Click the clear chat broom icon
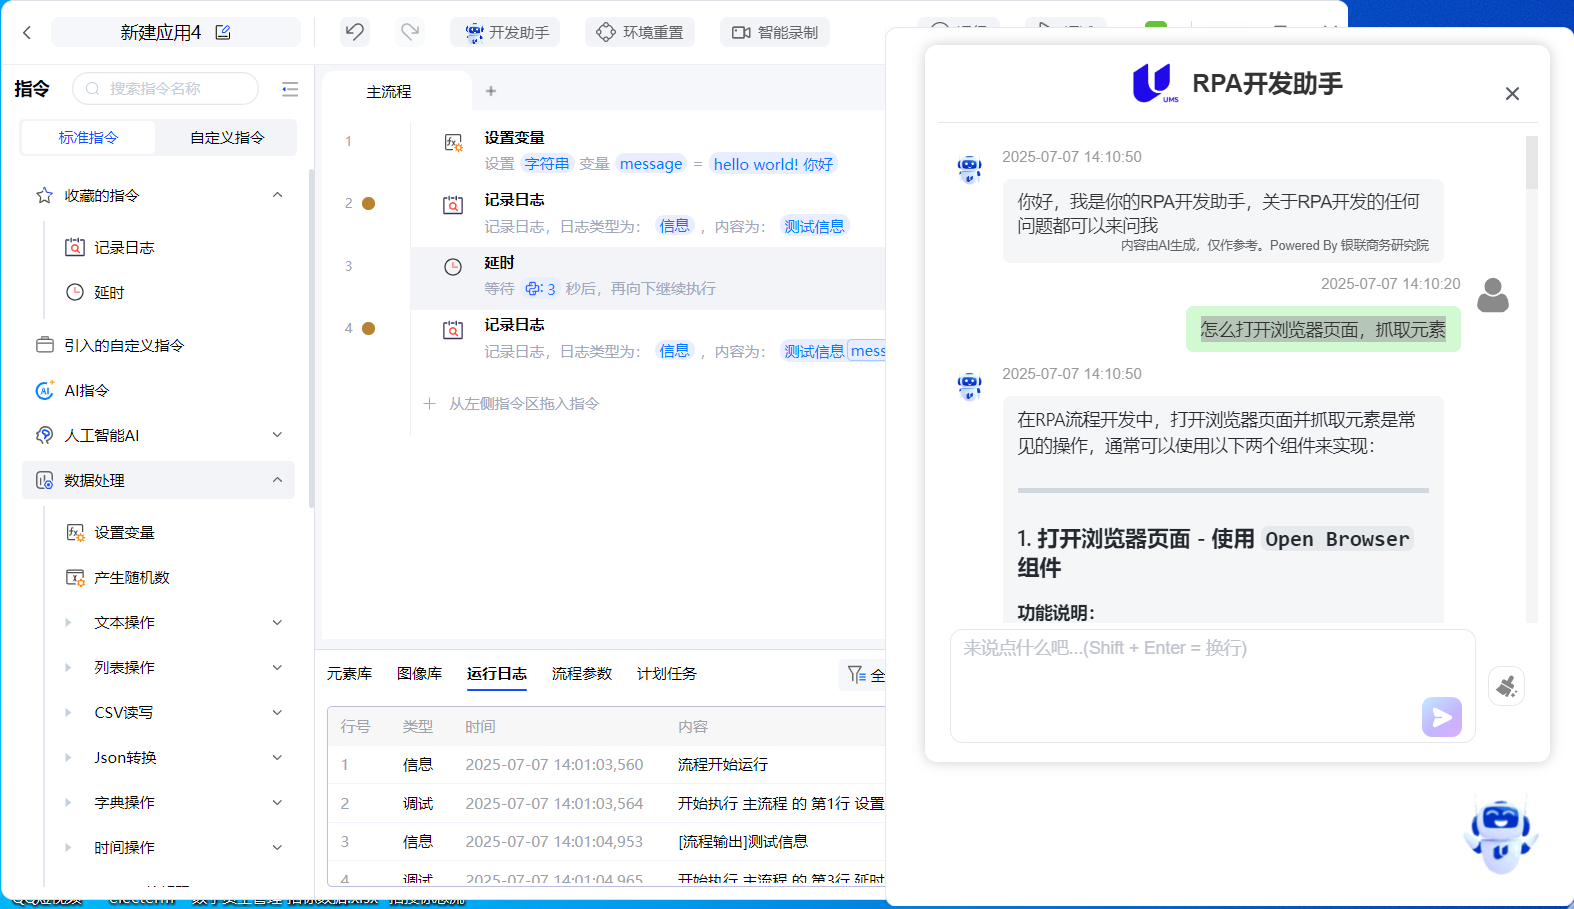Image resolution: width=1574 pixels, height=909 pixels. coord(1506,686)
